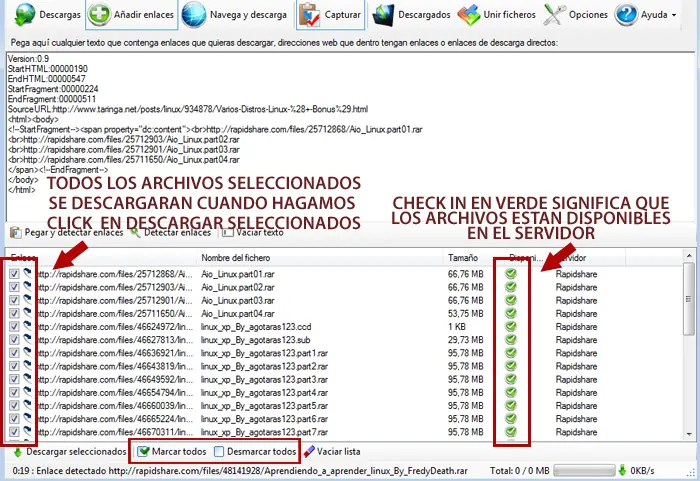Click Rapidshare server cell for Aio_Linux.part01.rar
The image size is (700, 481).
click(576, 274)
